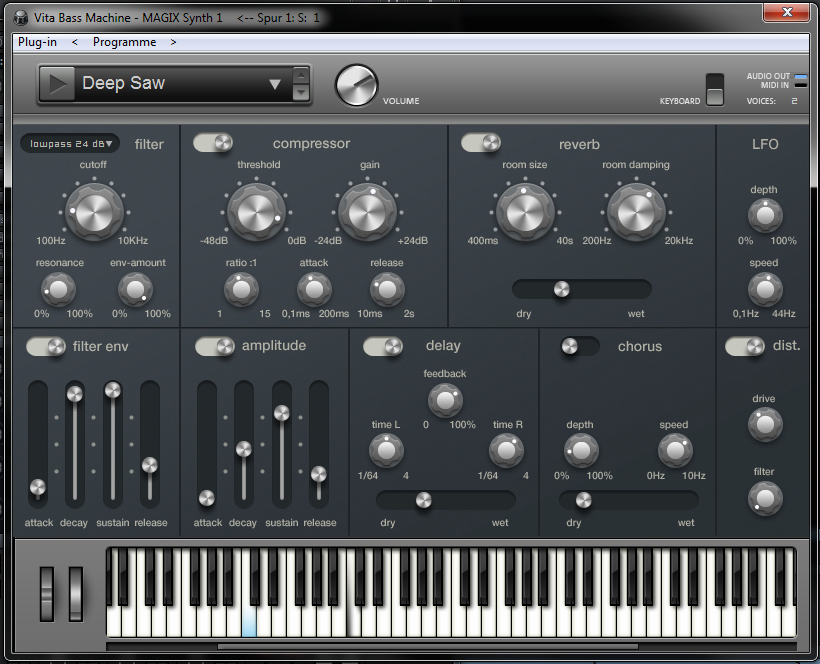Click the master volume knob
Image resolution: width=820 pixels, height=664 pixels.
click(x=356, y=86)
